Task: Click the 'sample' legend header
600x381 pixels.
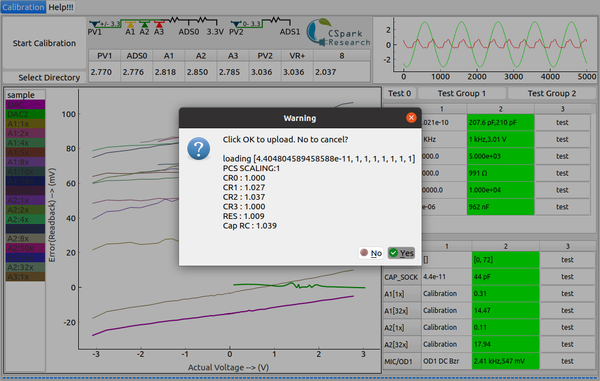Action: [26, 94]
